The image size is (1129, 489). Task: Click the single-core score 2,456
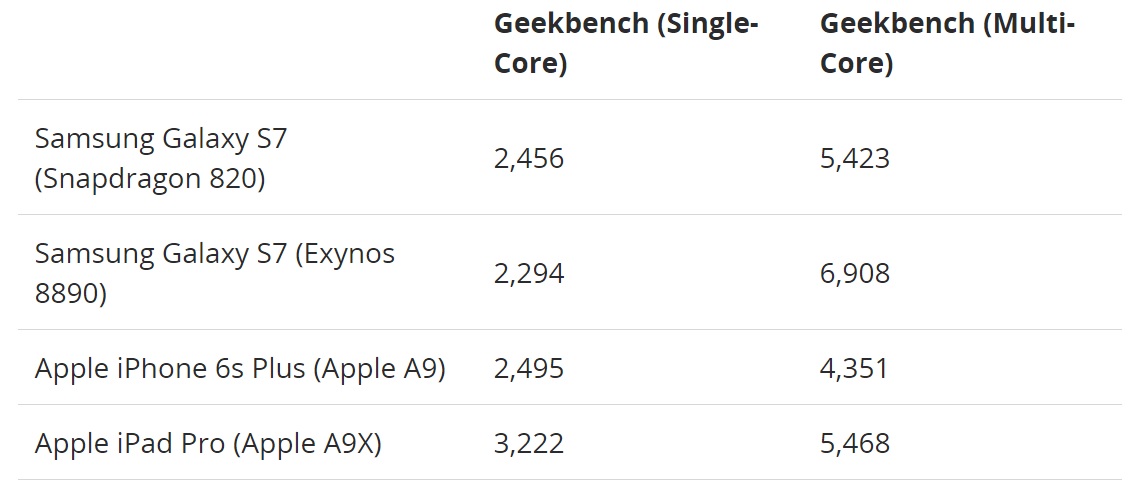(528, 158)
